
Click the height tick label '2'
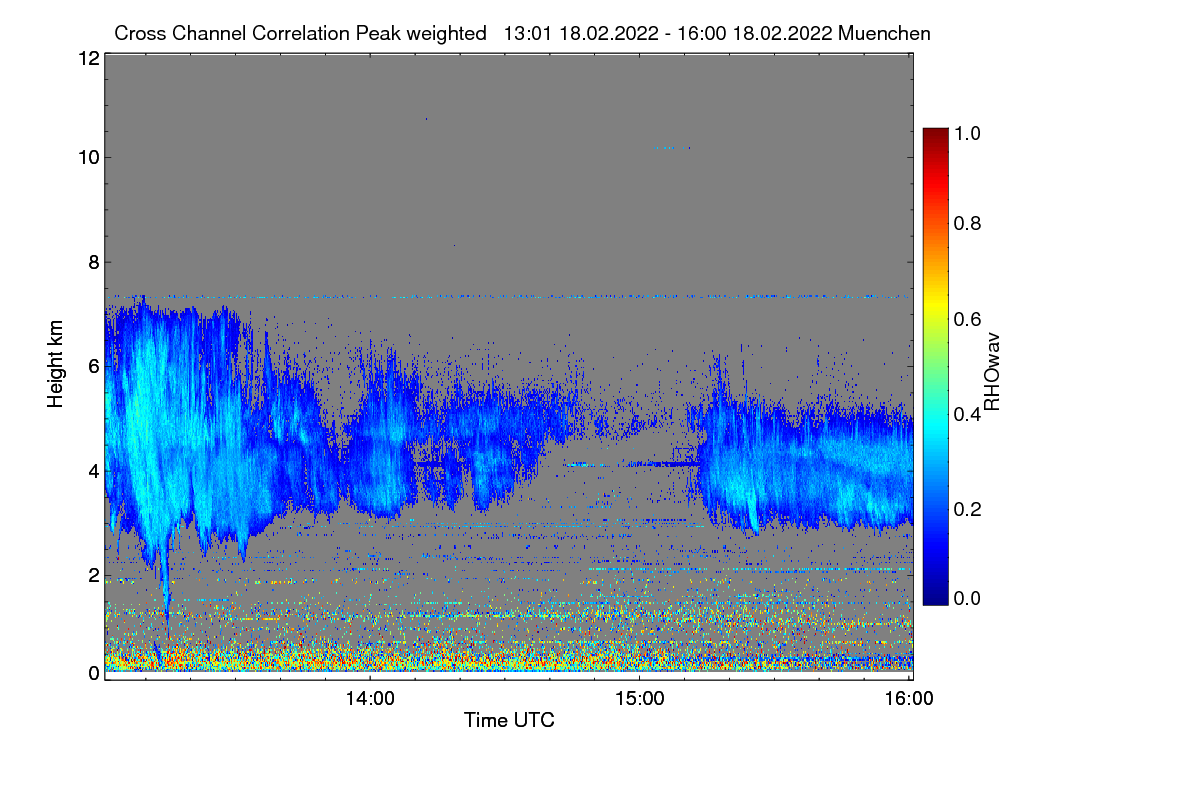coord(92,575)
